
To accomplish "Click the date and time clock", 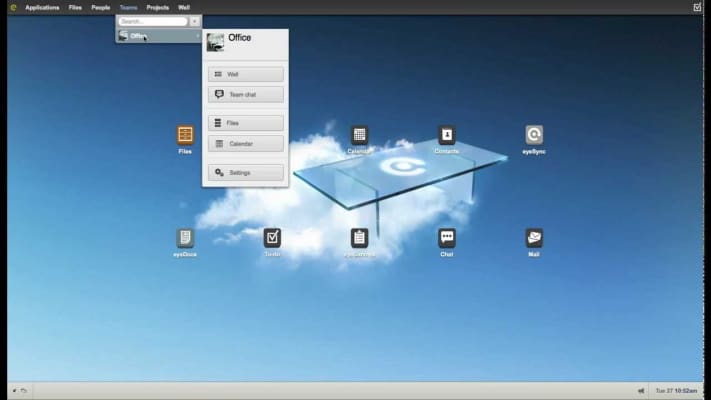I will (x=676, y=390).
